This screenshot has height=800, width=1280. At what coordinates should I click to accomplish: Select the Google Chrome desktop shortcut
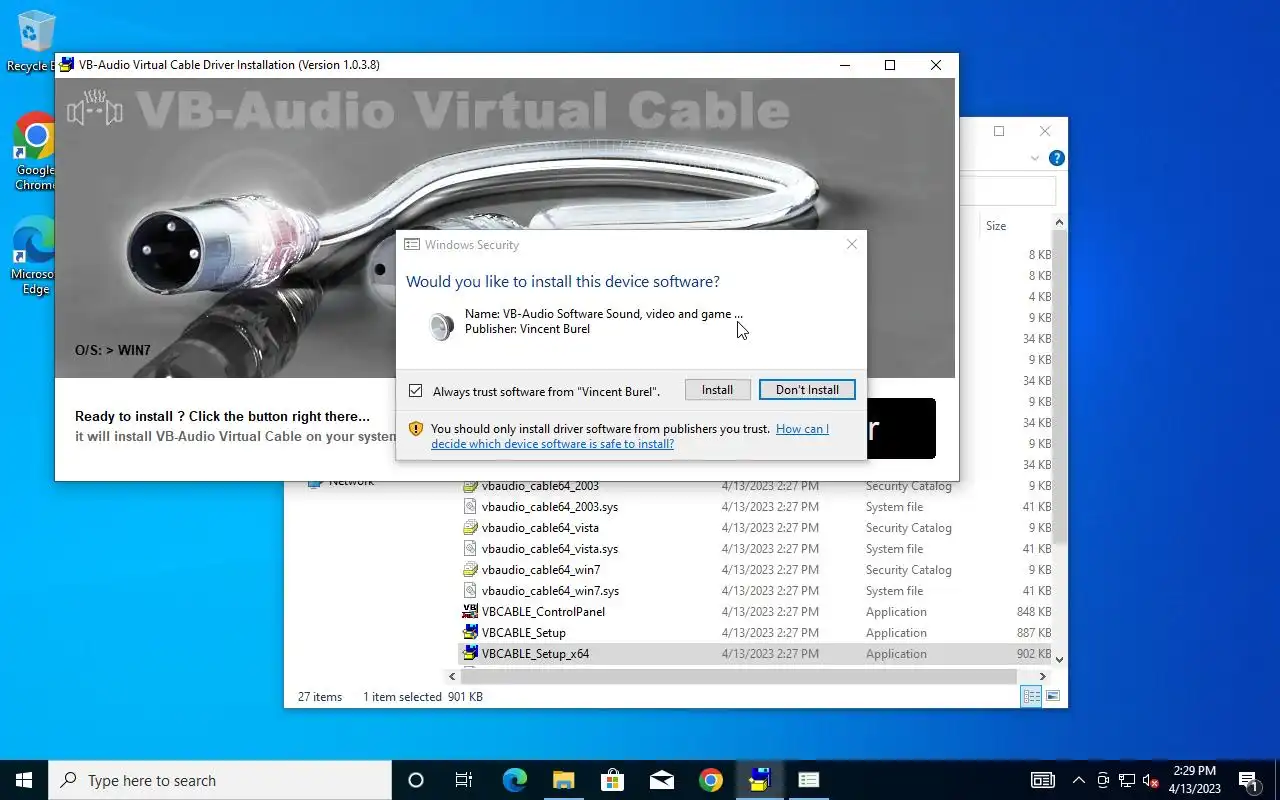pyautogui.click(x=34, y=151)
